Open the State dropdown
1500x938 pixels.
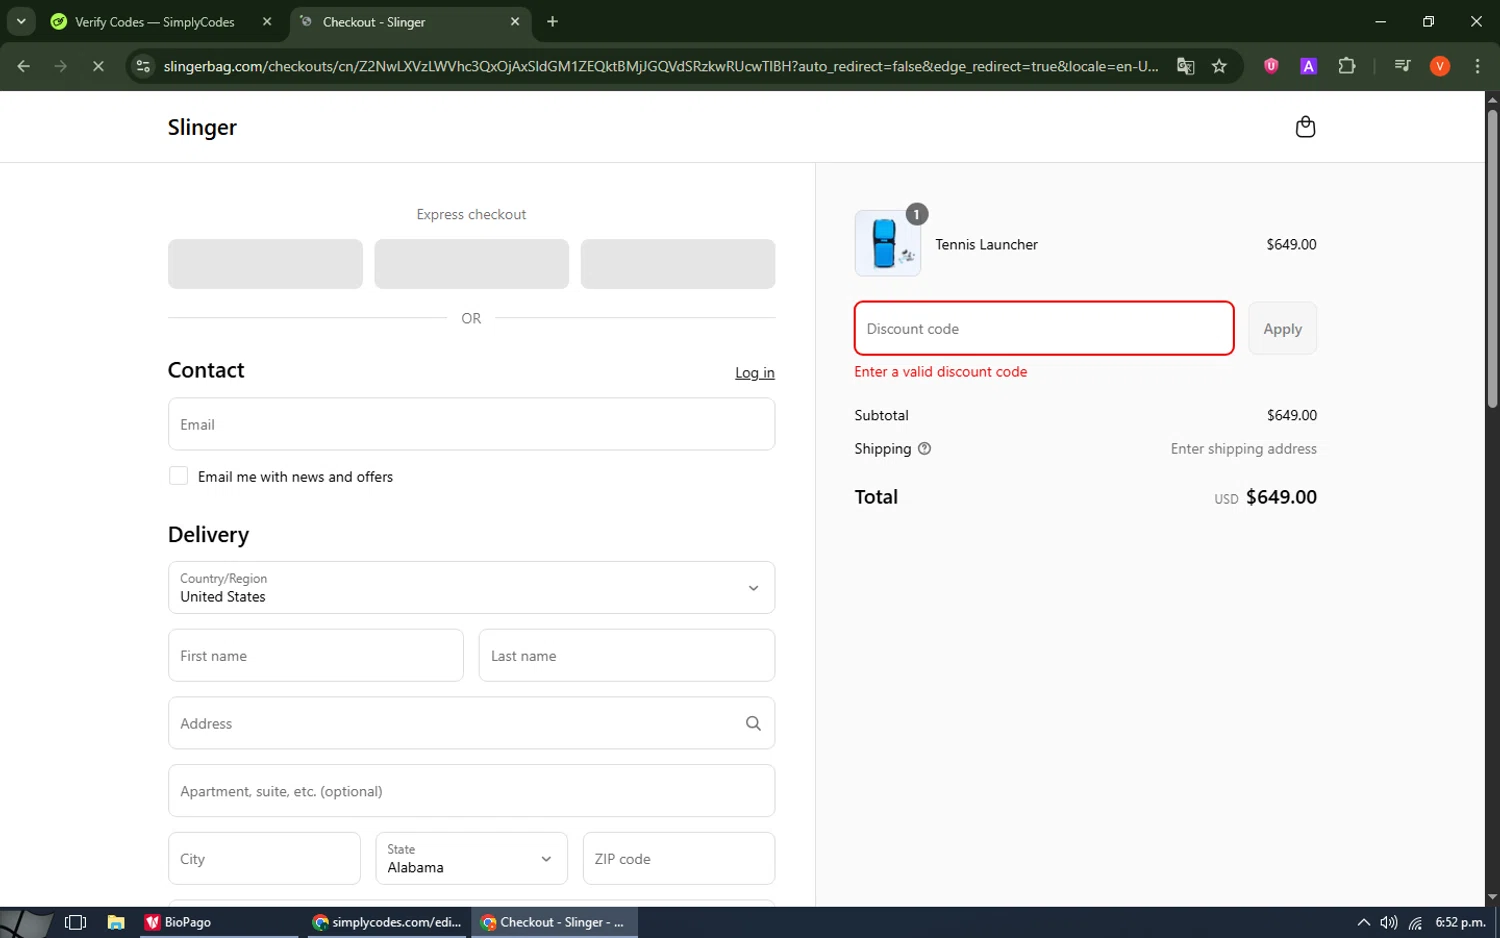[471, 858]
